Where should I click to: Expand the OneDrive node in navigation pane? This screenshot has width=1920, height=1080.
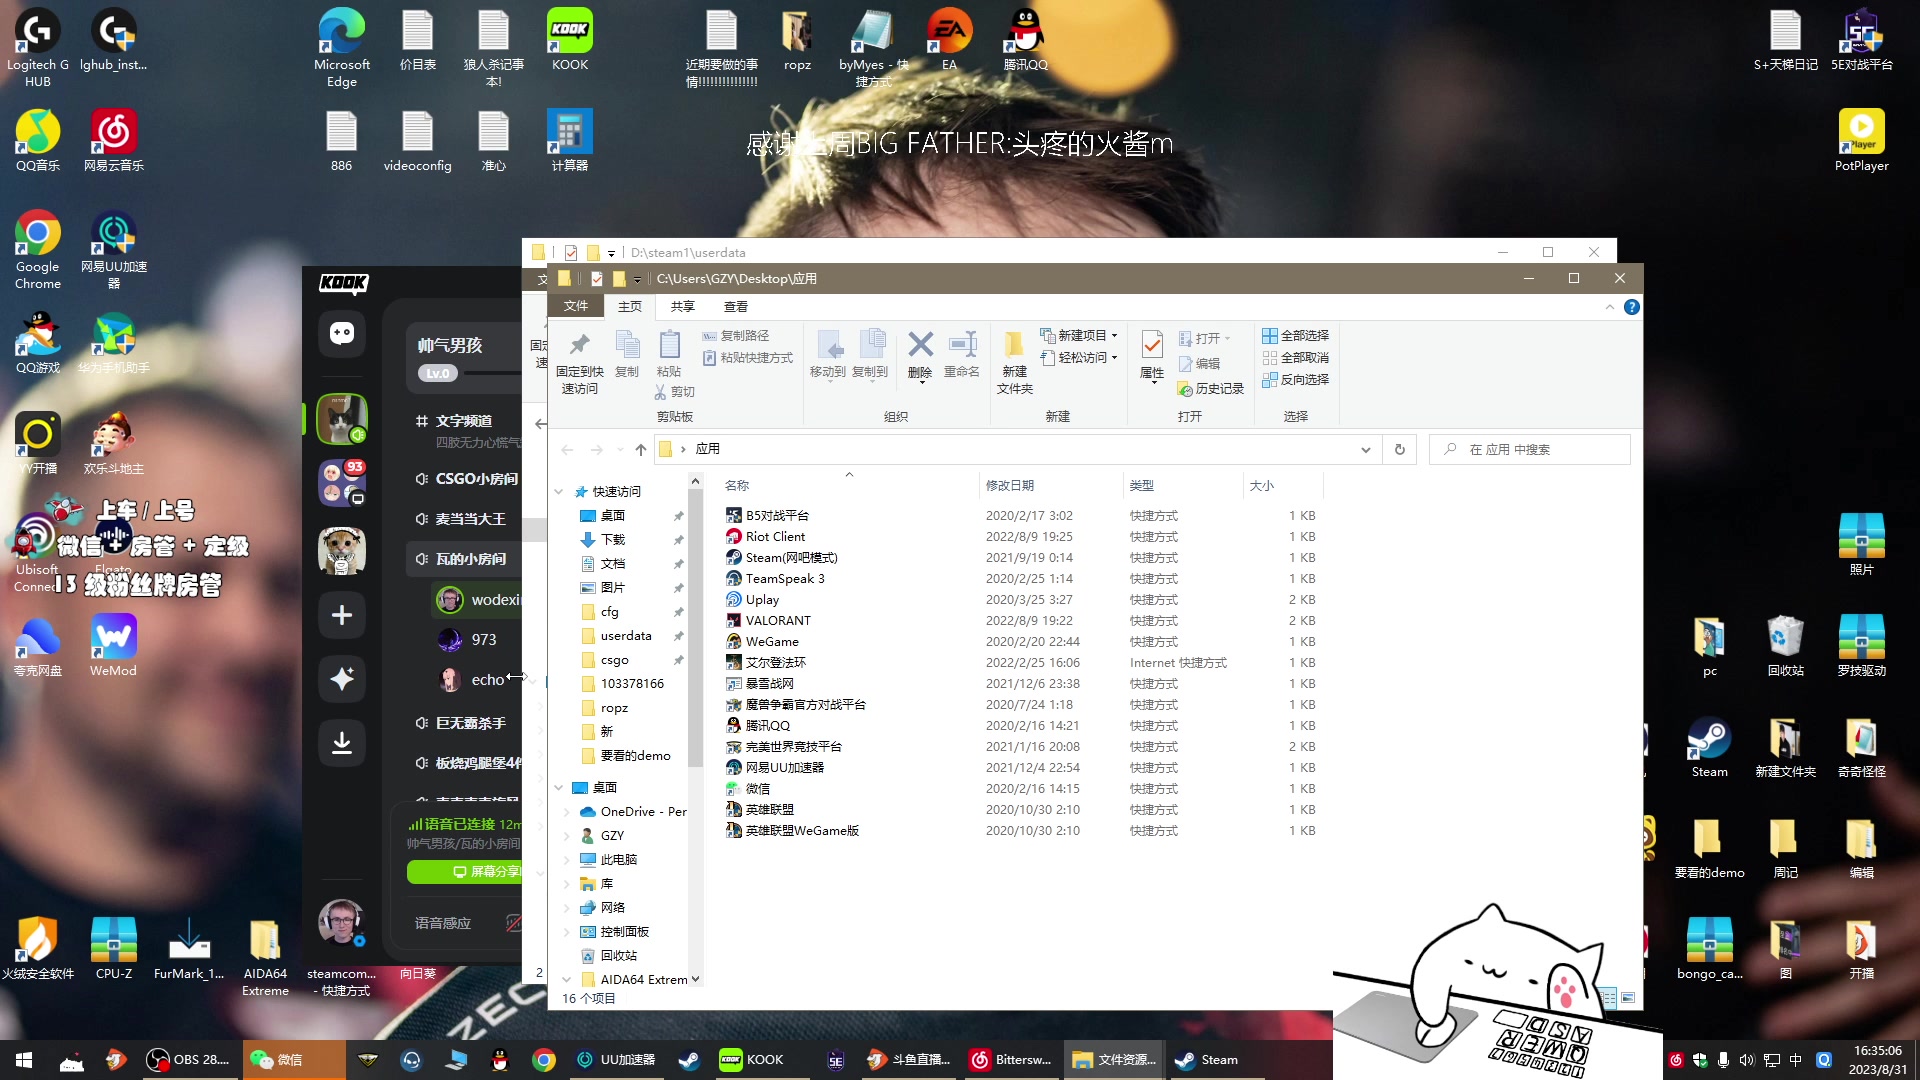coord(567,812)
